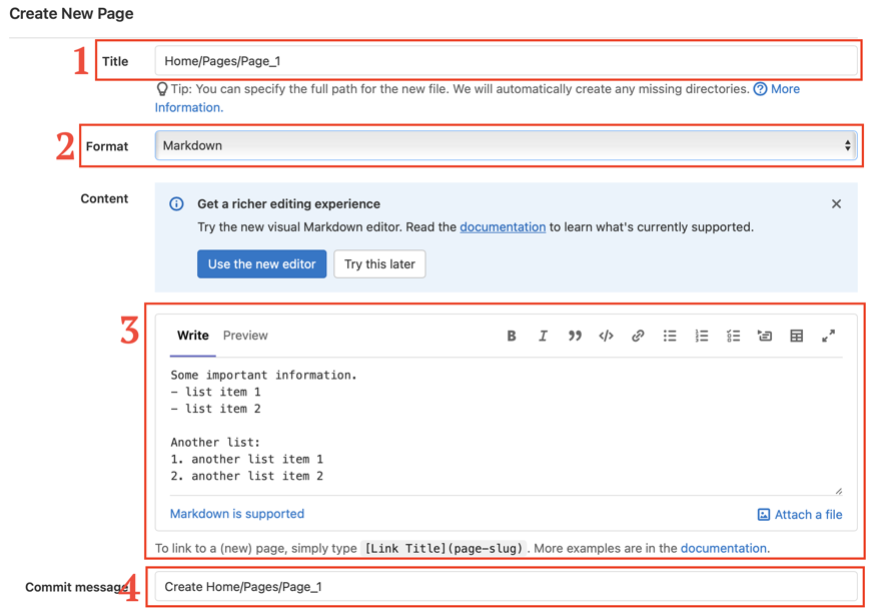This screenshot has height=614, width=874.
Task: Focus the Commit message field
Action: (x=506, y=587)
